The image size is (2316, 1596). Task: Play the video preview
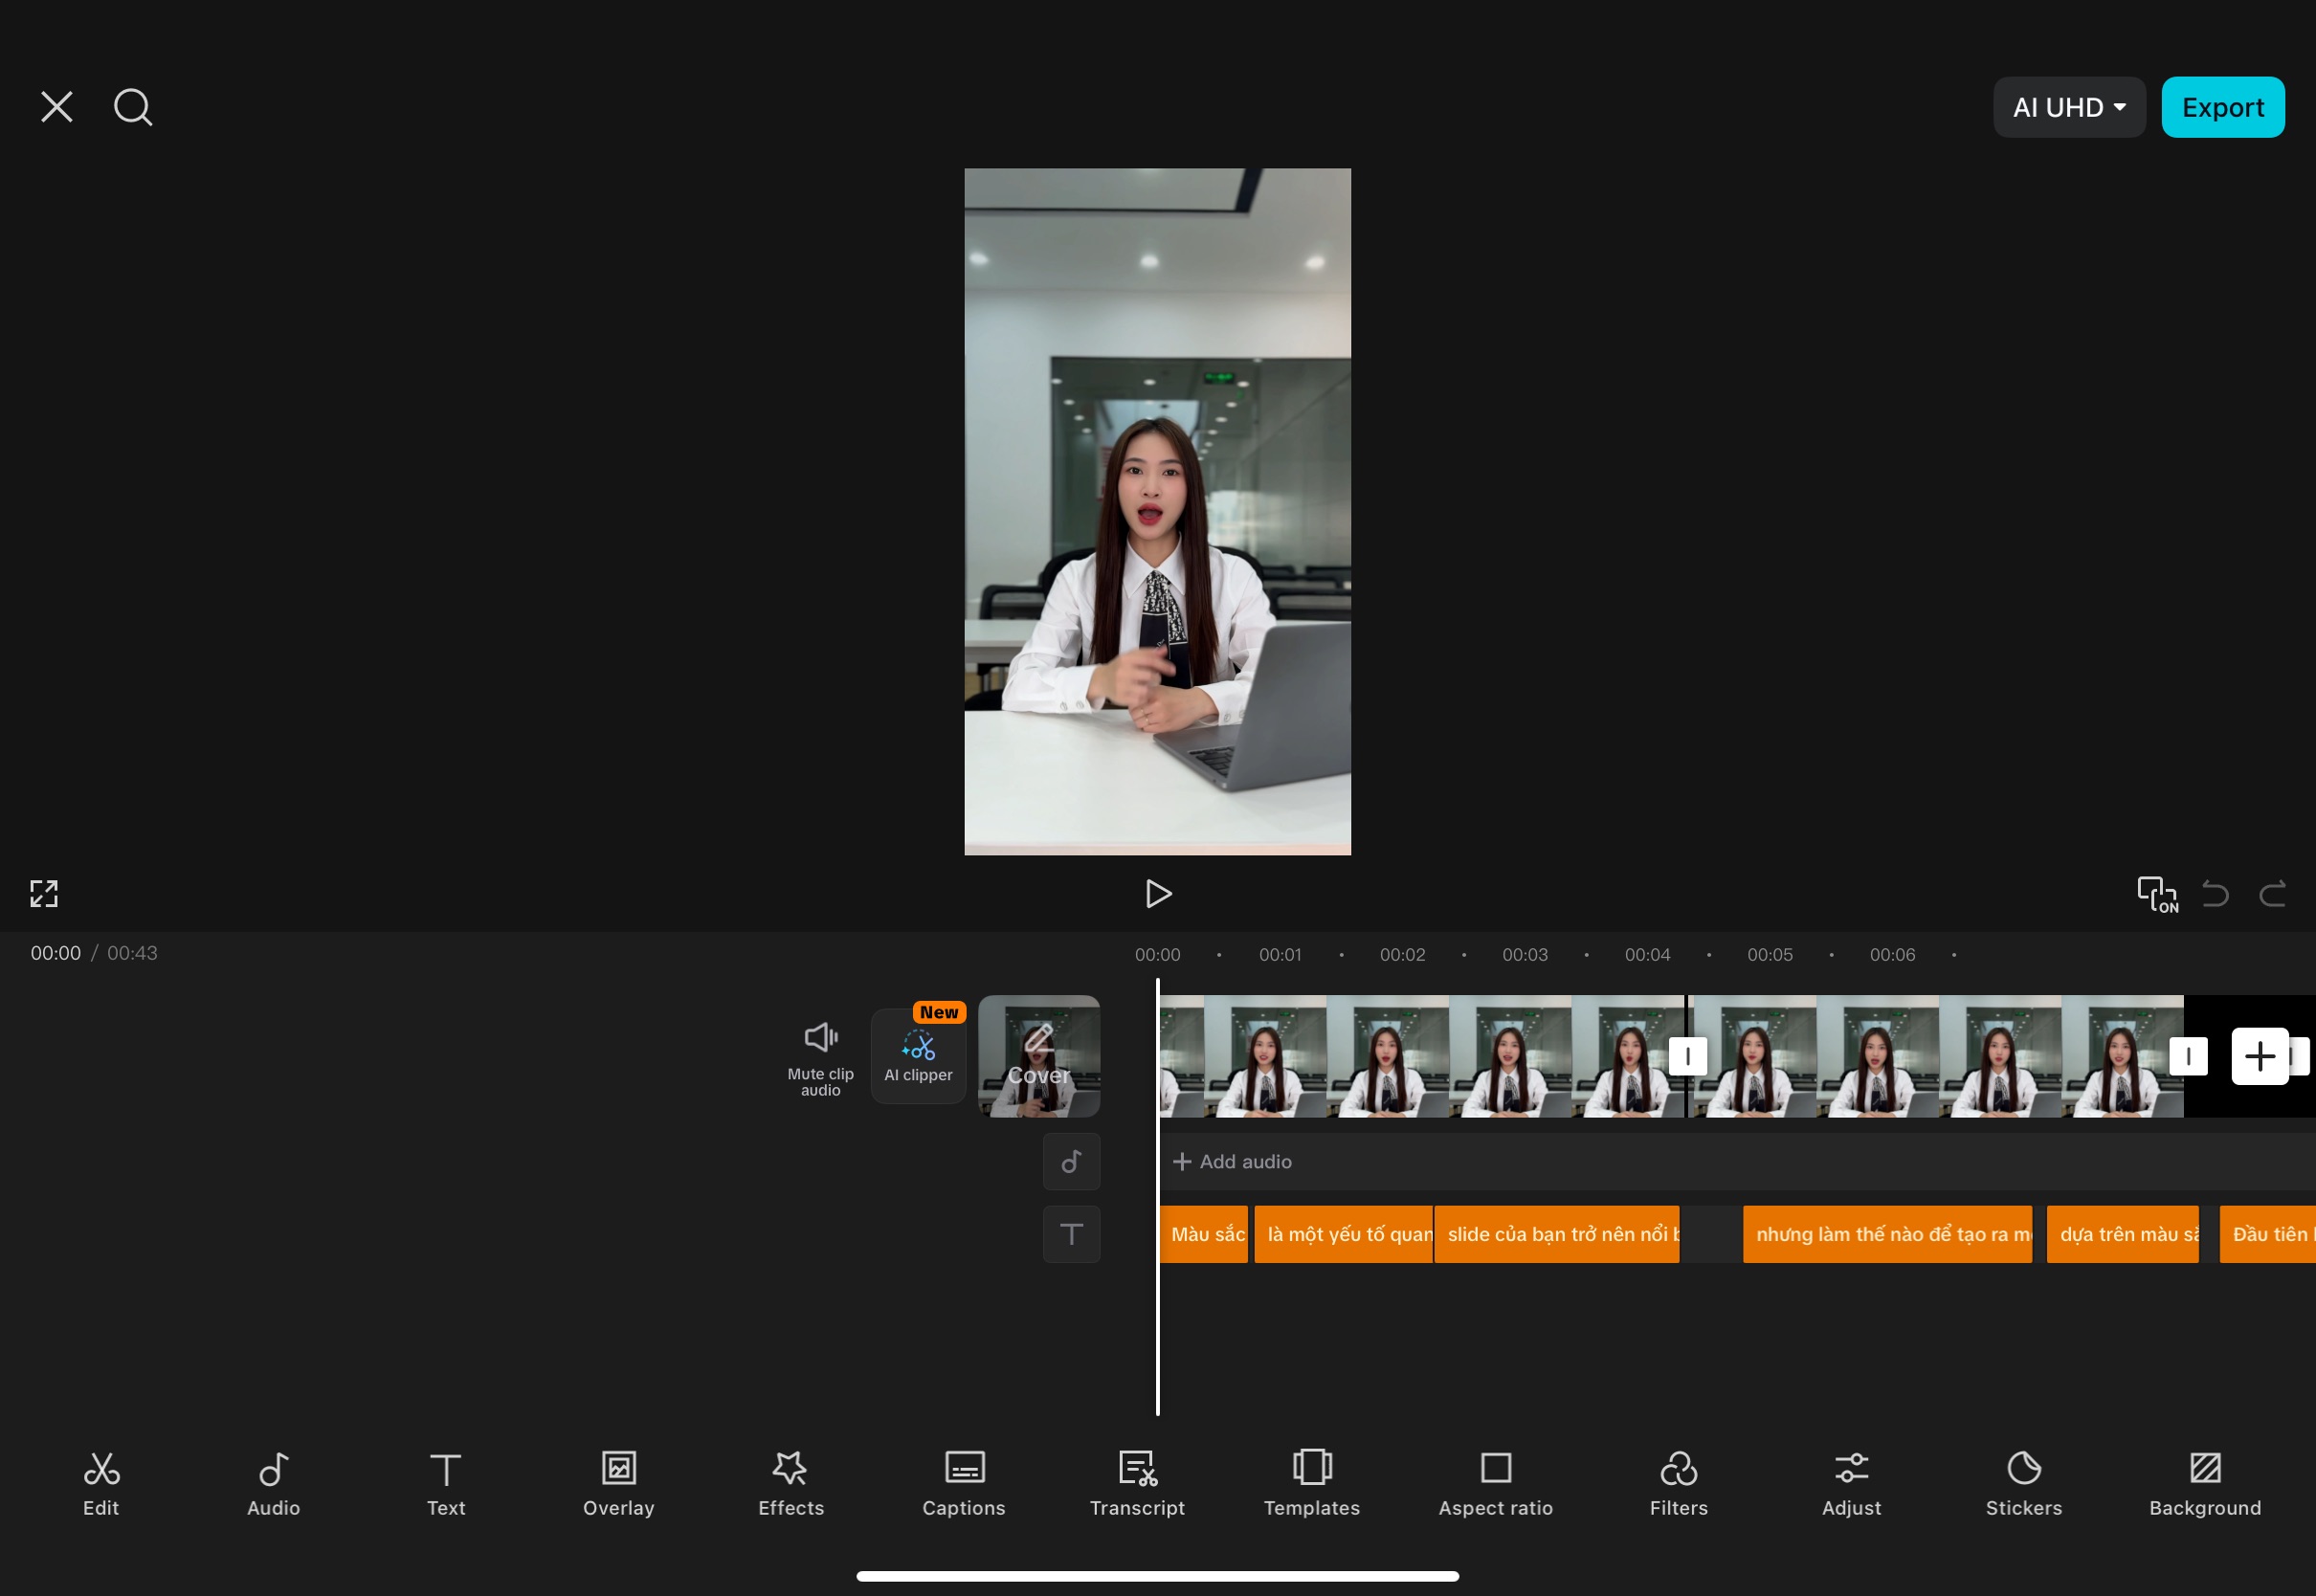pyautogui.click(x=1158, y=893)
